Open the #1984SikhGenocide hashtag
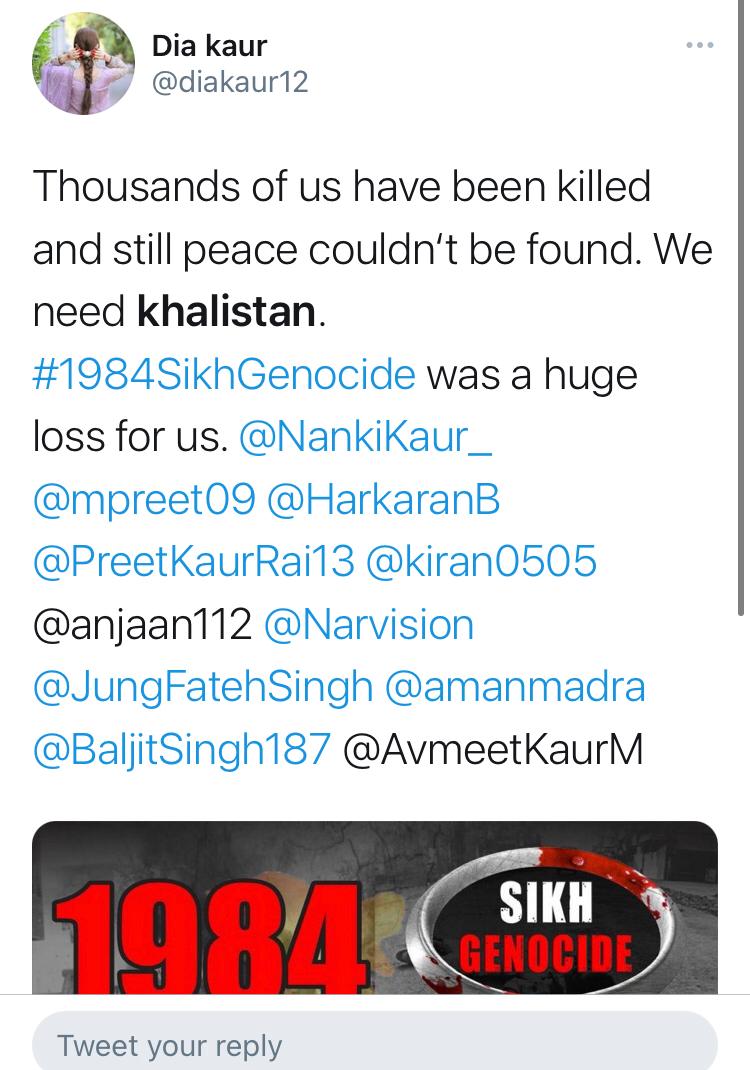The width and height of the screenshot is (750, 1070). pyautogui.click(x=224, y=374)
